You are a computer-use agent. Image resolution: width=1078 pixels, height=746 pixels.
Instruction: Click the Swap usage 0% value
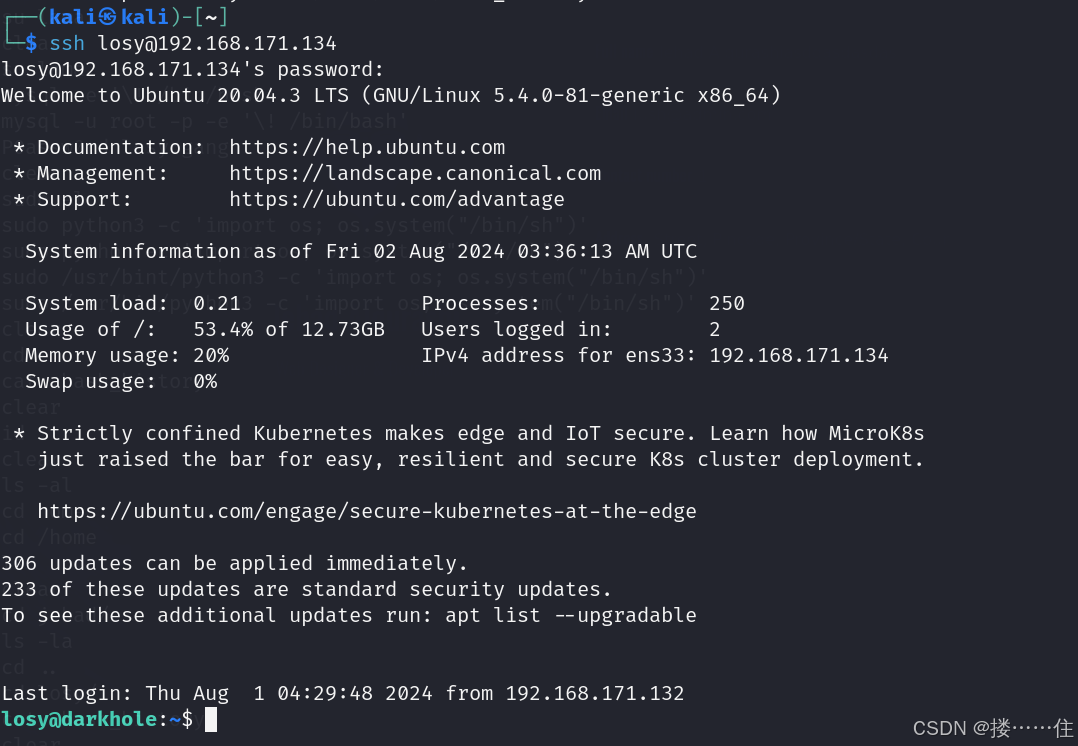point(205,381)
